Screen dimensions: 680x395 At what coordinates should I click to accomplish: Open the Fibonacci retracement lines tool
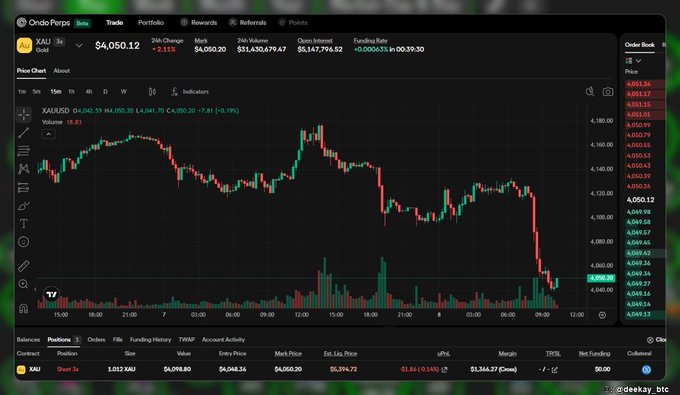(x=23, y=151)
